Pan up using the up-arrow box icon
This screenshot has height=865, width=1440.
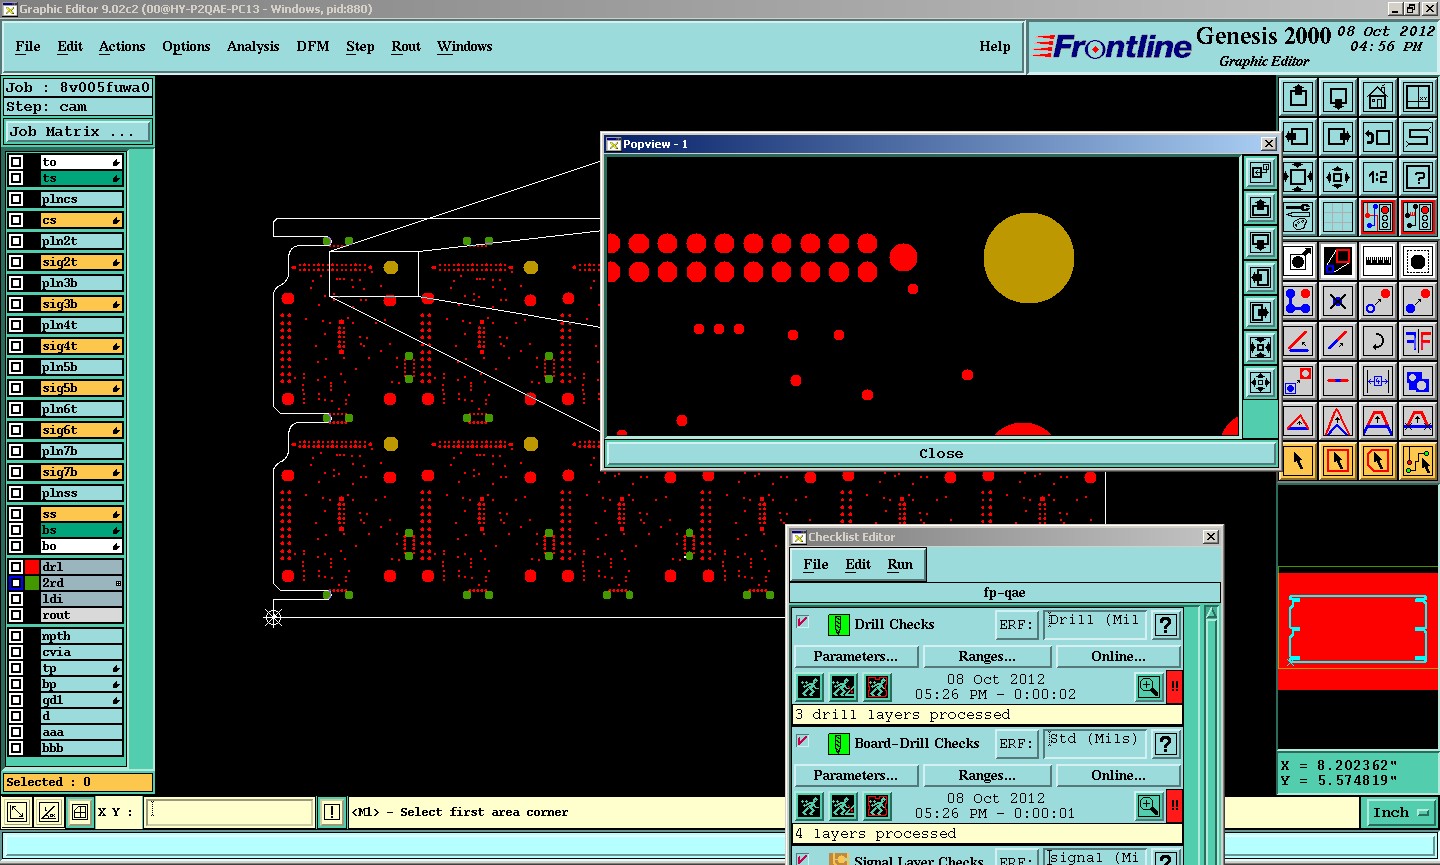tap(1298, 97)
